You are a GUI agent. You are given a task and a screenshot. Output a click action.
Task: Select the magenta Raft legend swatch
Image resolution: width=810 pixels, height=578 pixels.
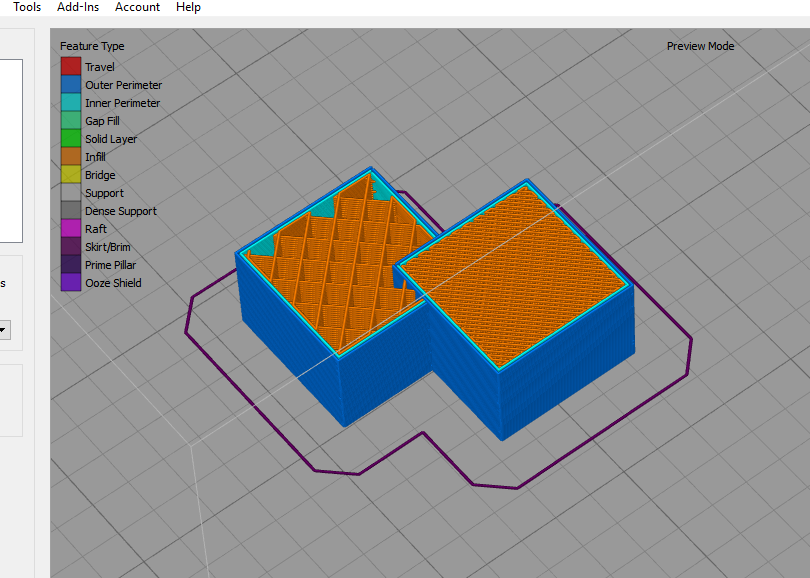point(71,229)
